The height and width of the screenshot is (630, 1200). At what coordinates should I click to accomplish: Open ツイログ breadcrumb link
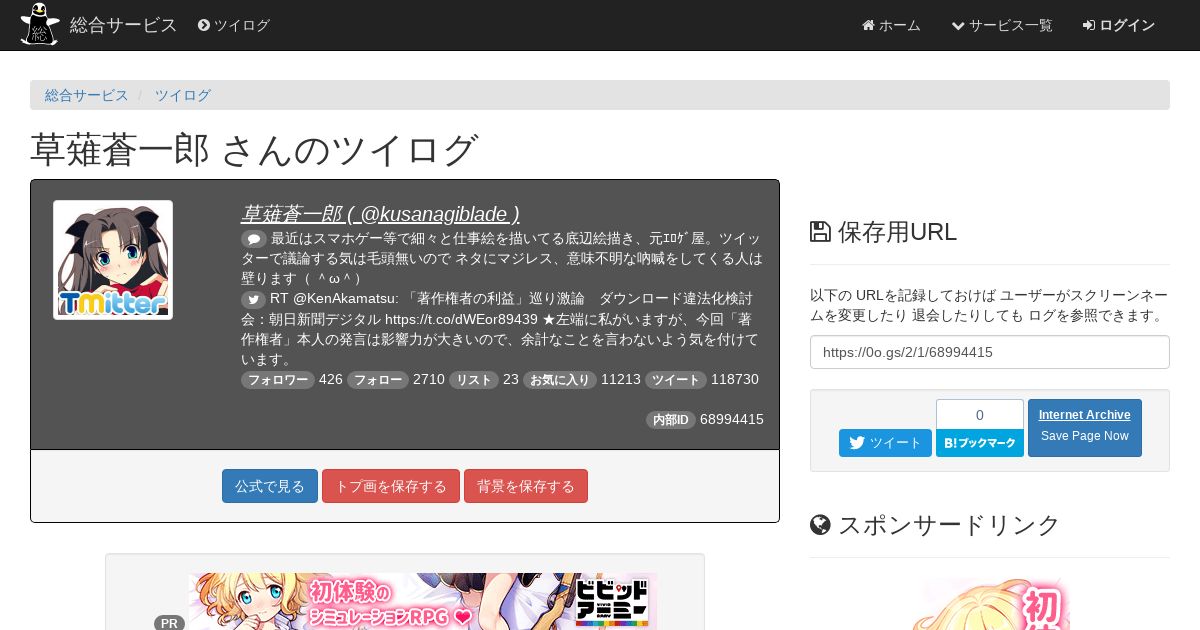click(182, 95)
